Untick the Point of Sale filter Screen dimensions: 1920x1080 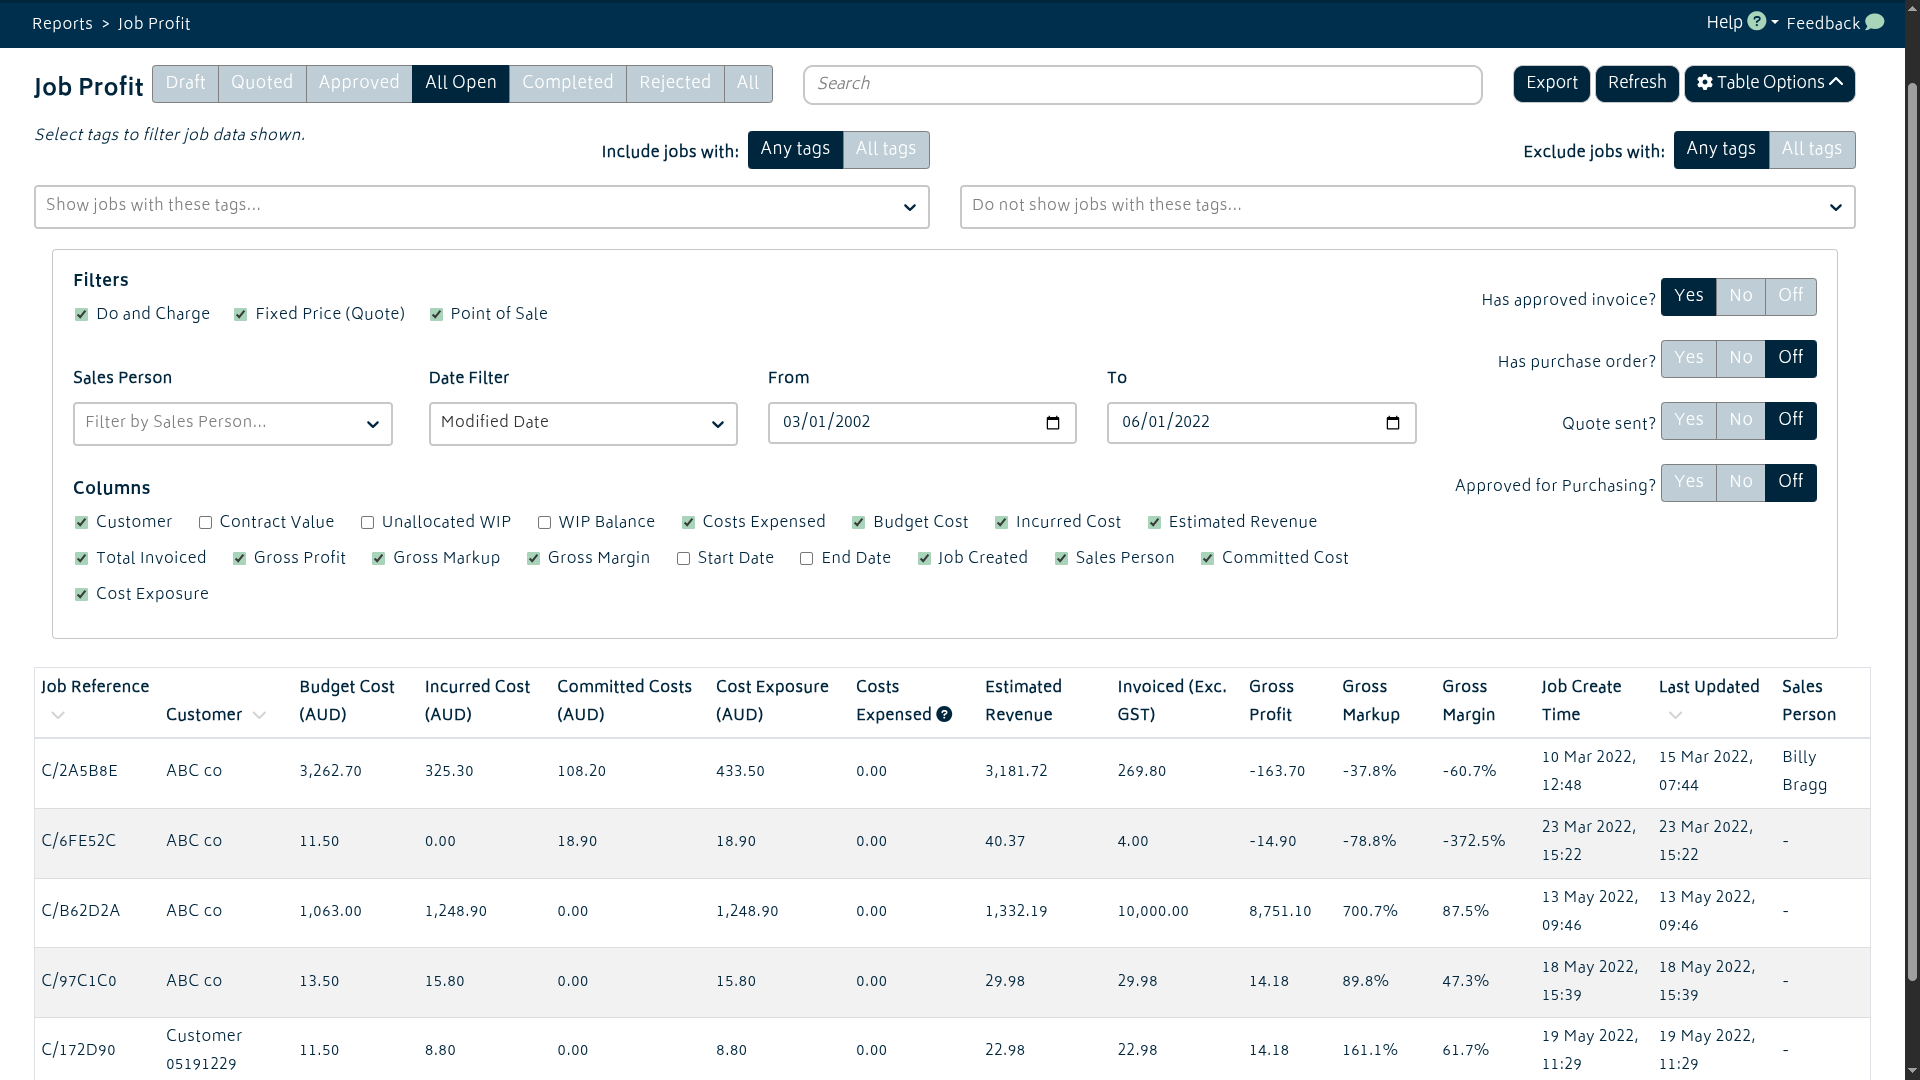pos(436,315)
